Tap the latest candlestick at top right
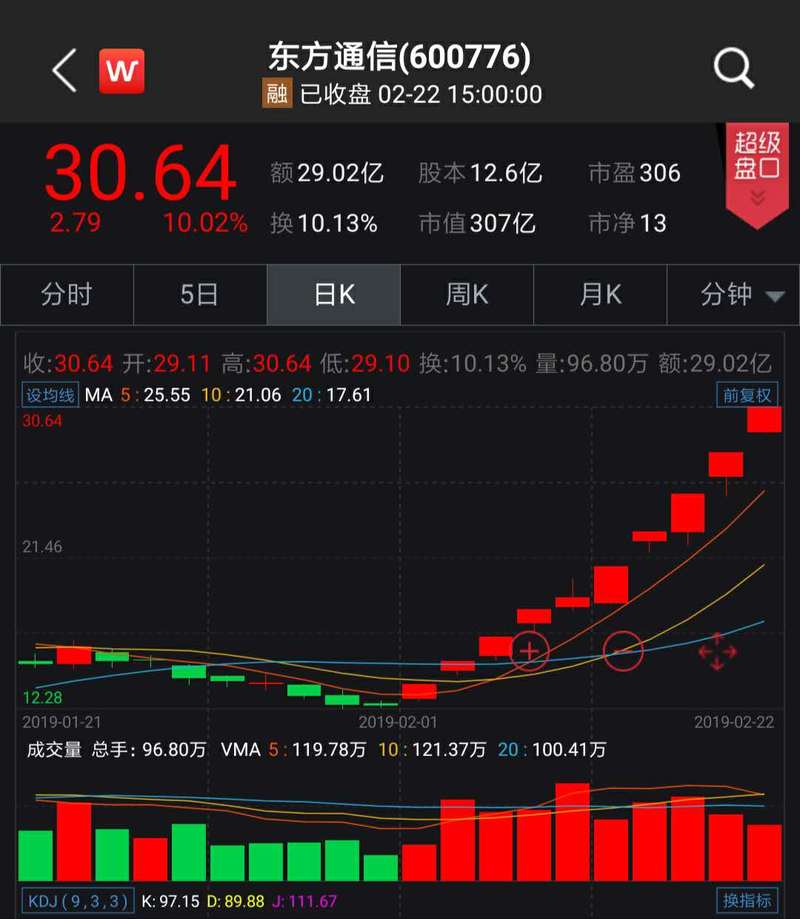800x919 pixels. (764, 420)
